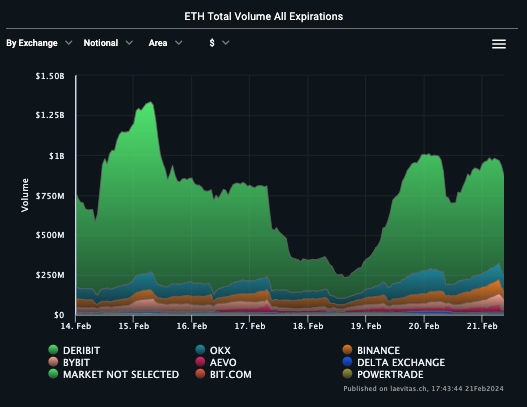Image resolution: width=527 pixels, height=407 pixels.
Task: Click the ETH Total Volume All Expirations title
Action: [x=264, y=16]
